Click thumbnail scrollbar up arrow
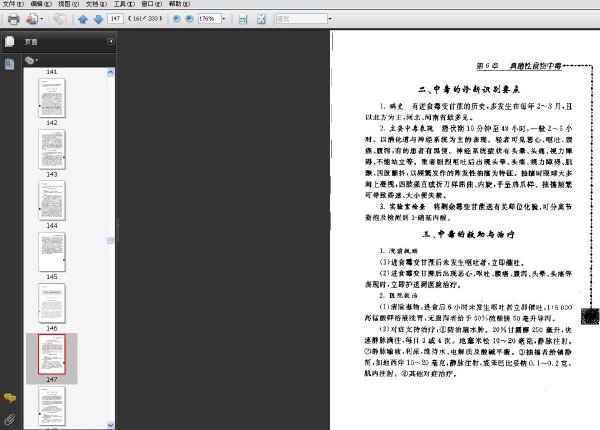Viewport: 600px width, 430px height. click(x=111, y=72)
